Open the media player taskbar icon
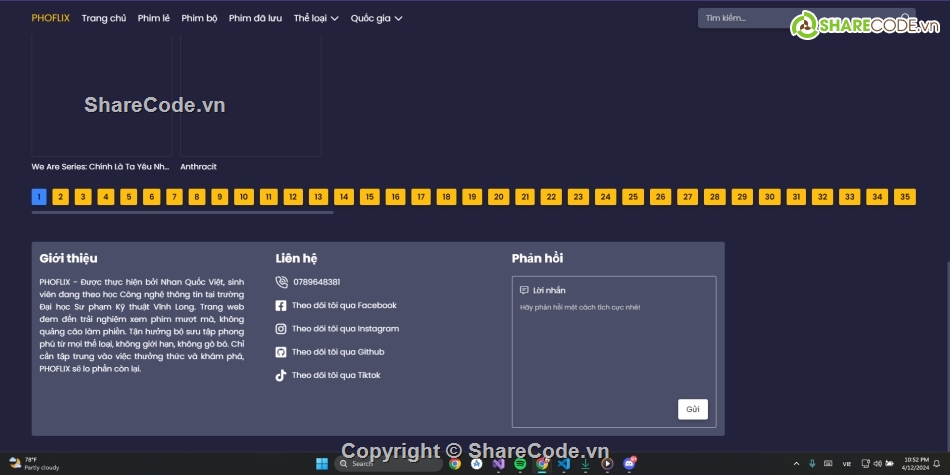 point(607,464)
